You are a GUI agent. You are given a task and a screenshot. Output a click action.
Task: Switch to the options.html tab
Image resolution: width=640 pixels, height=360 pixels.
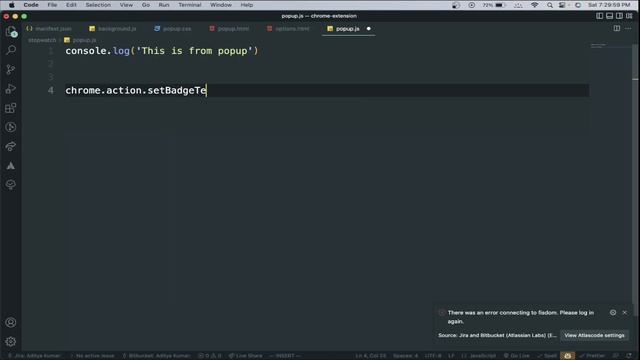[x=288, y=29]
